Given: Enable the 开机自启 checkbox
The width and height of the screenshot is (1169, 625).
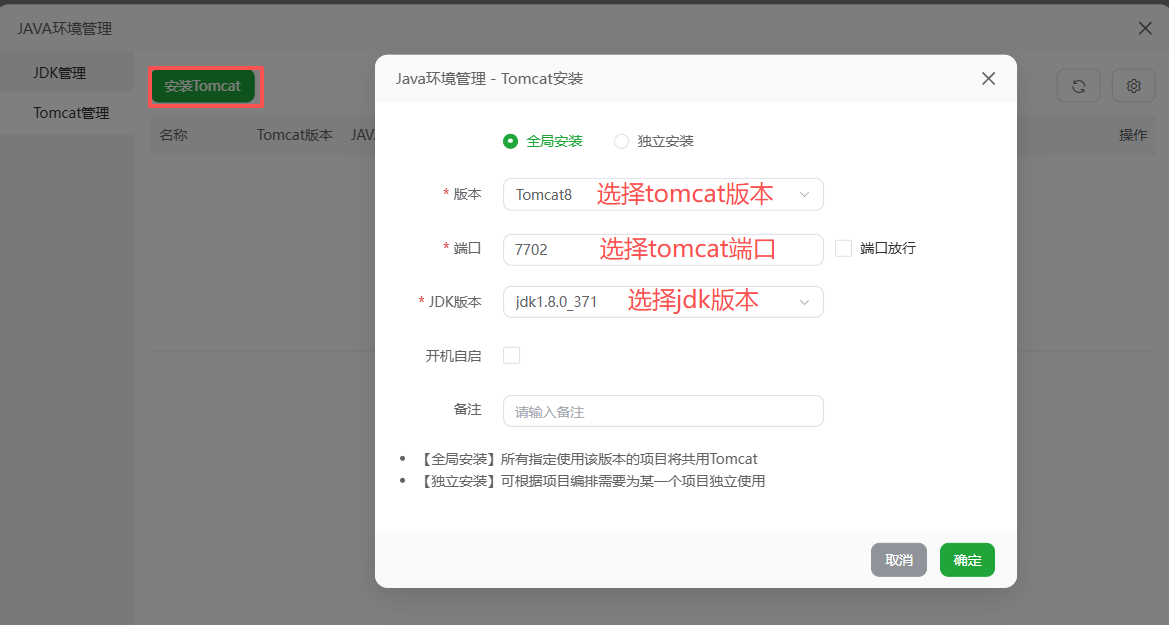Looking at the screenshot, I should (511, 355).
